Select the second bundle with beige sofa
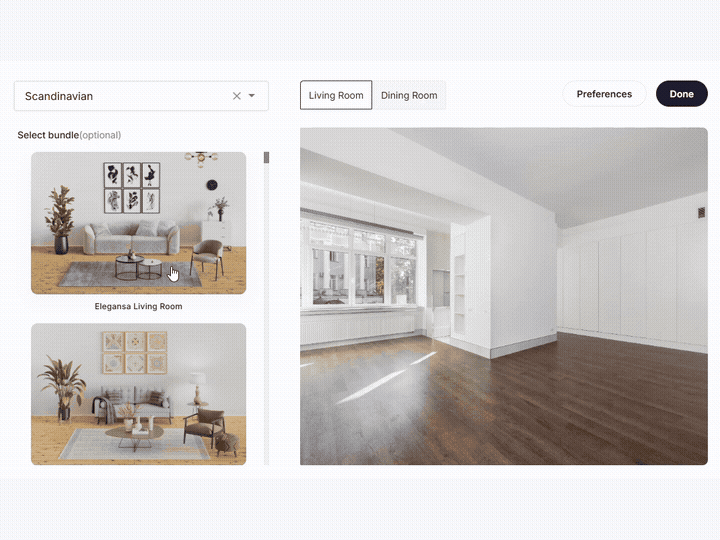This screenshot has width=720, height=540. (139, 394)
